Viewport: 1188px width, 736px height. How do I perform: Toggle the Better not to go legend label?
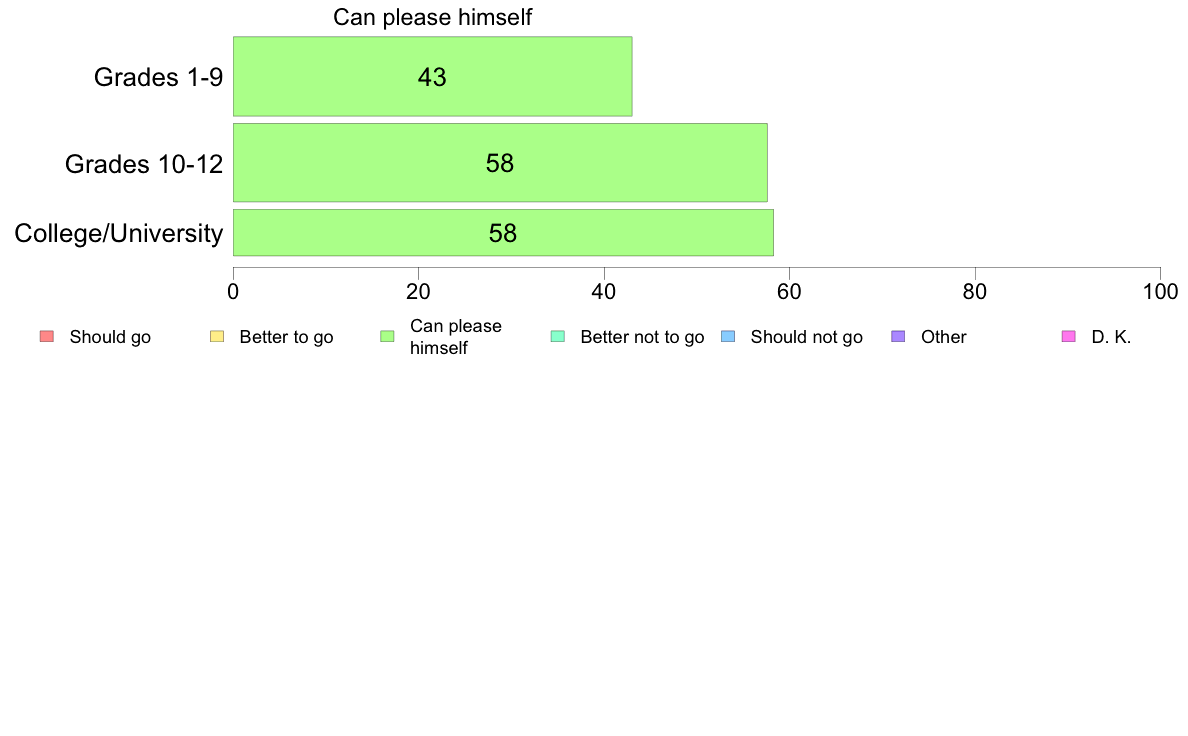642,337
